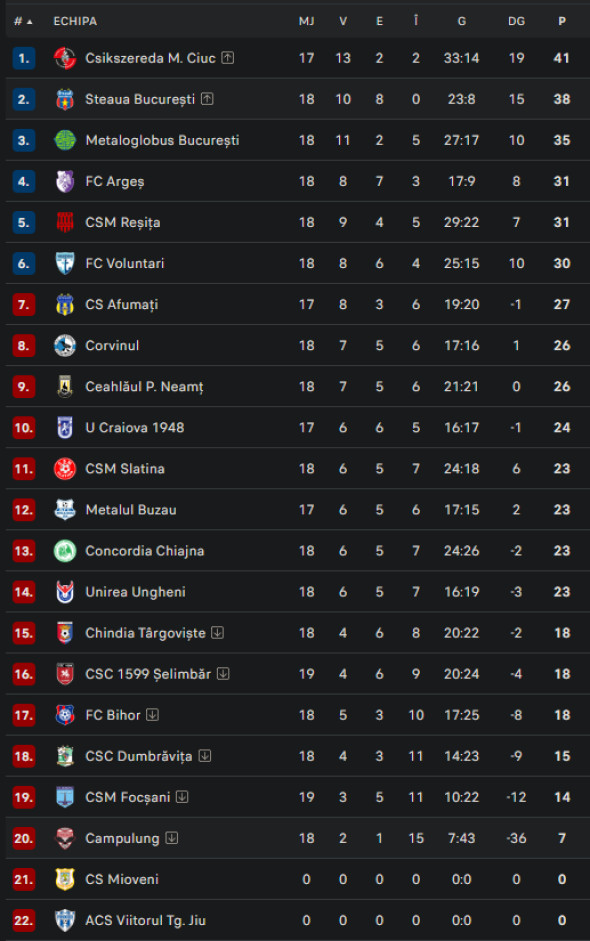Screen dimensions: 590x941
Task: Open the U Craiova 1948 team page
Action: pos(135,427)
